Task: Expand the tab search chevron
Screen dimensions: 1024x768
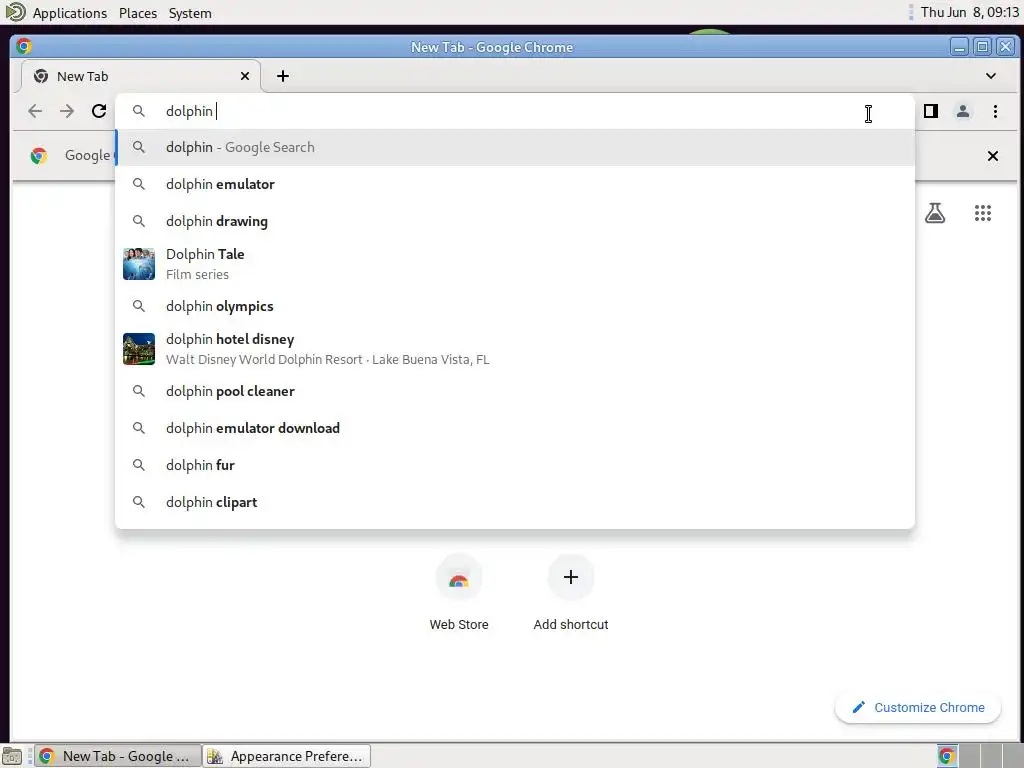Action: coord(991,76)
